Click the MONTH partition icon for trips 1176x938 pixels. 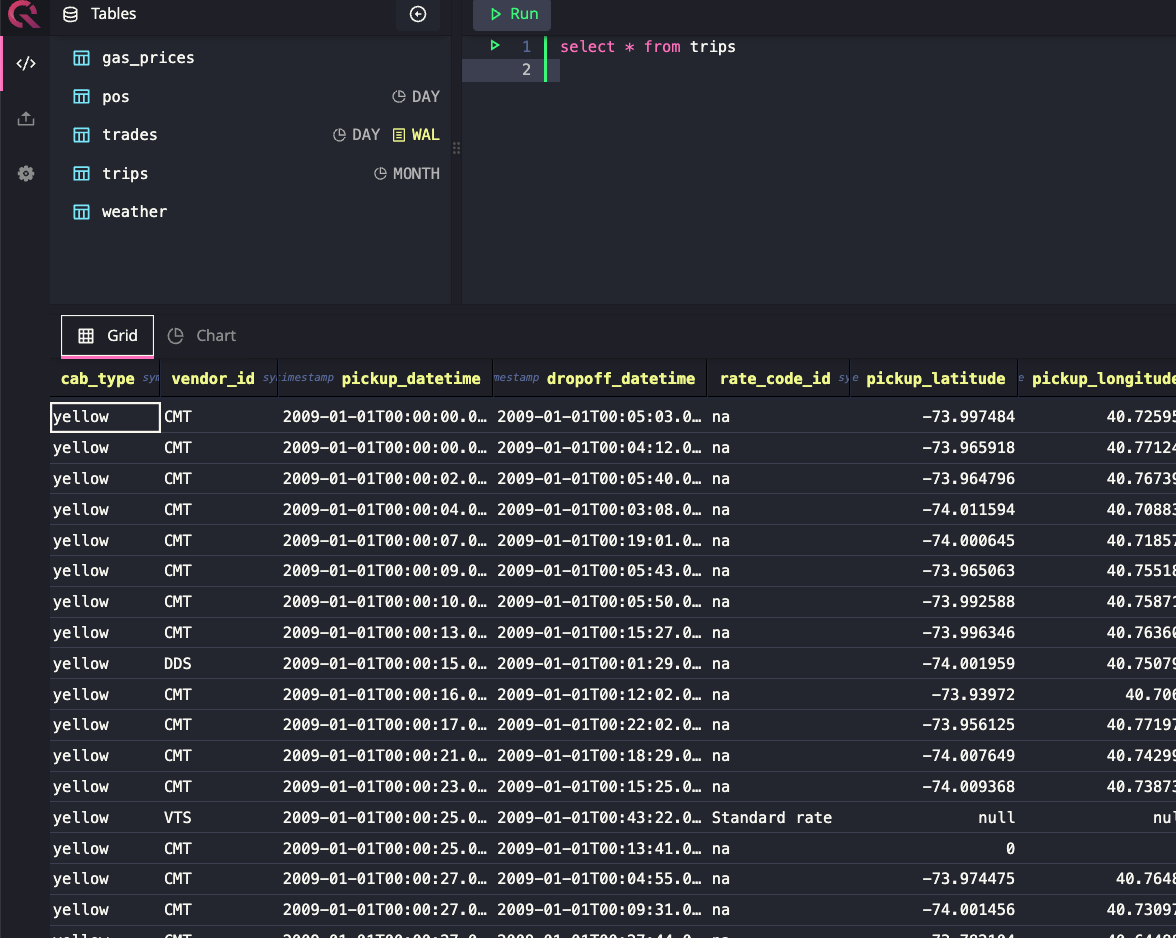(x=380, y=174)
